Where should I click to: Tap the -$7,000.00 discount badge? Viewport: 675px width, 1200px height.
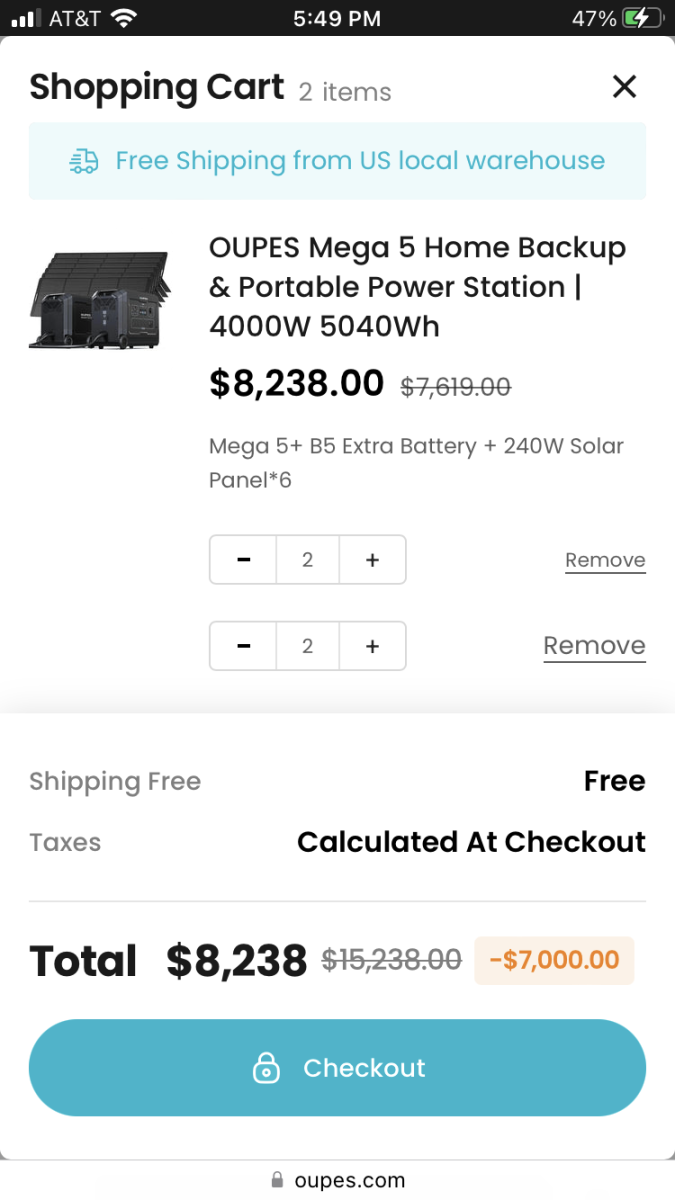coord(554,961)
